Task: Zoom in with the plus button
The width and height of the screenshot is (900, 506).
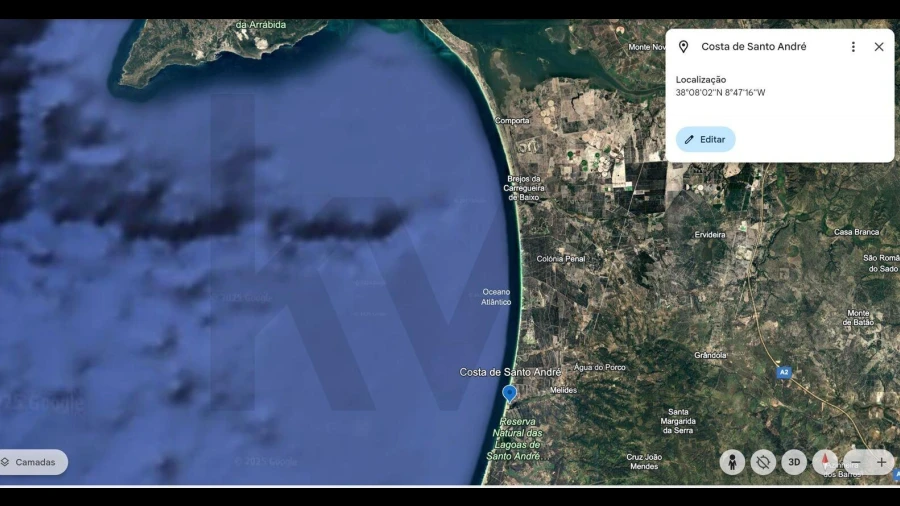Action: pos(881,462)
